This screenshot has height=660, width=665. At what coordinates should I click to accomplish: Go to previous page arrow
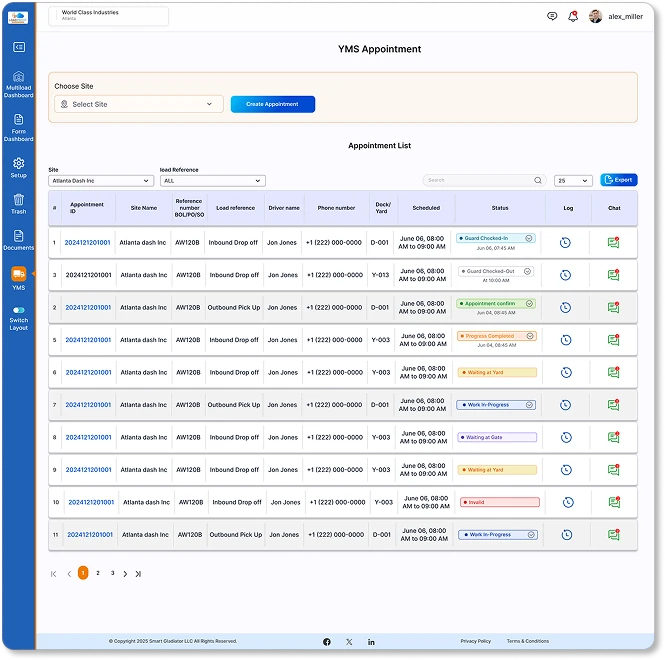tap(69, 574)
